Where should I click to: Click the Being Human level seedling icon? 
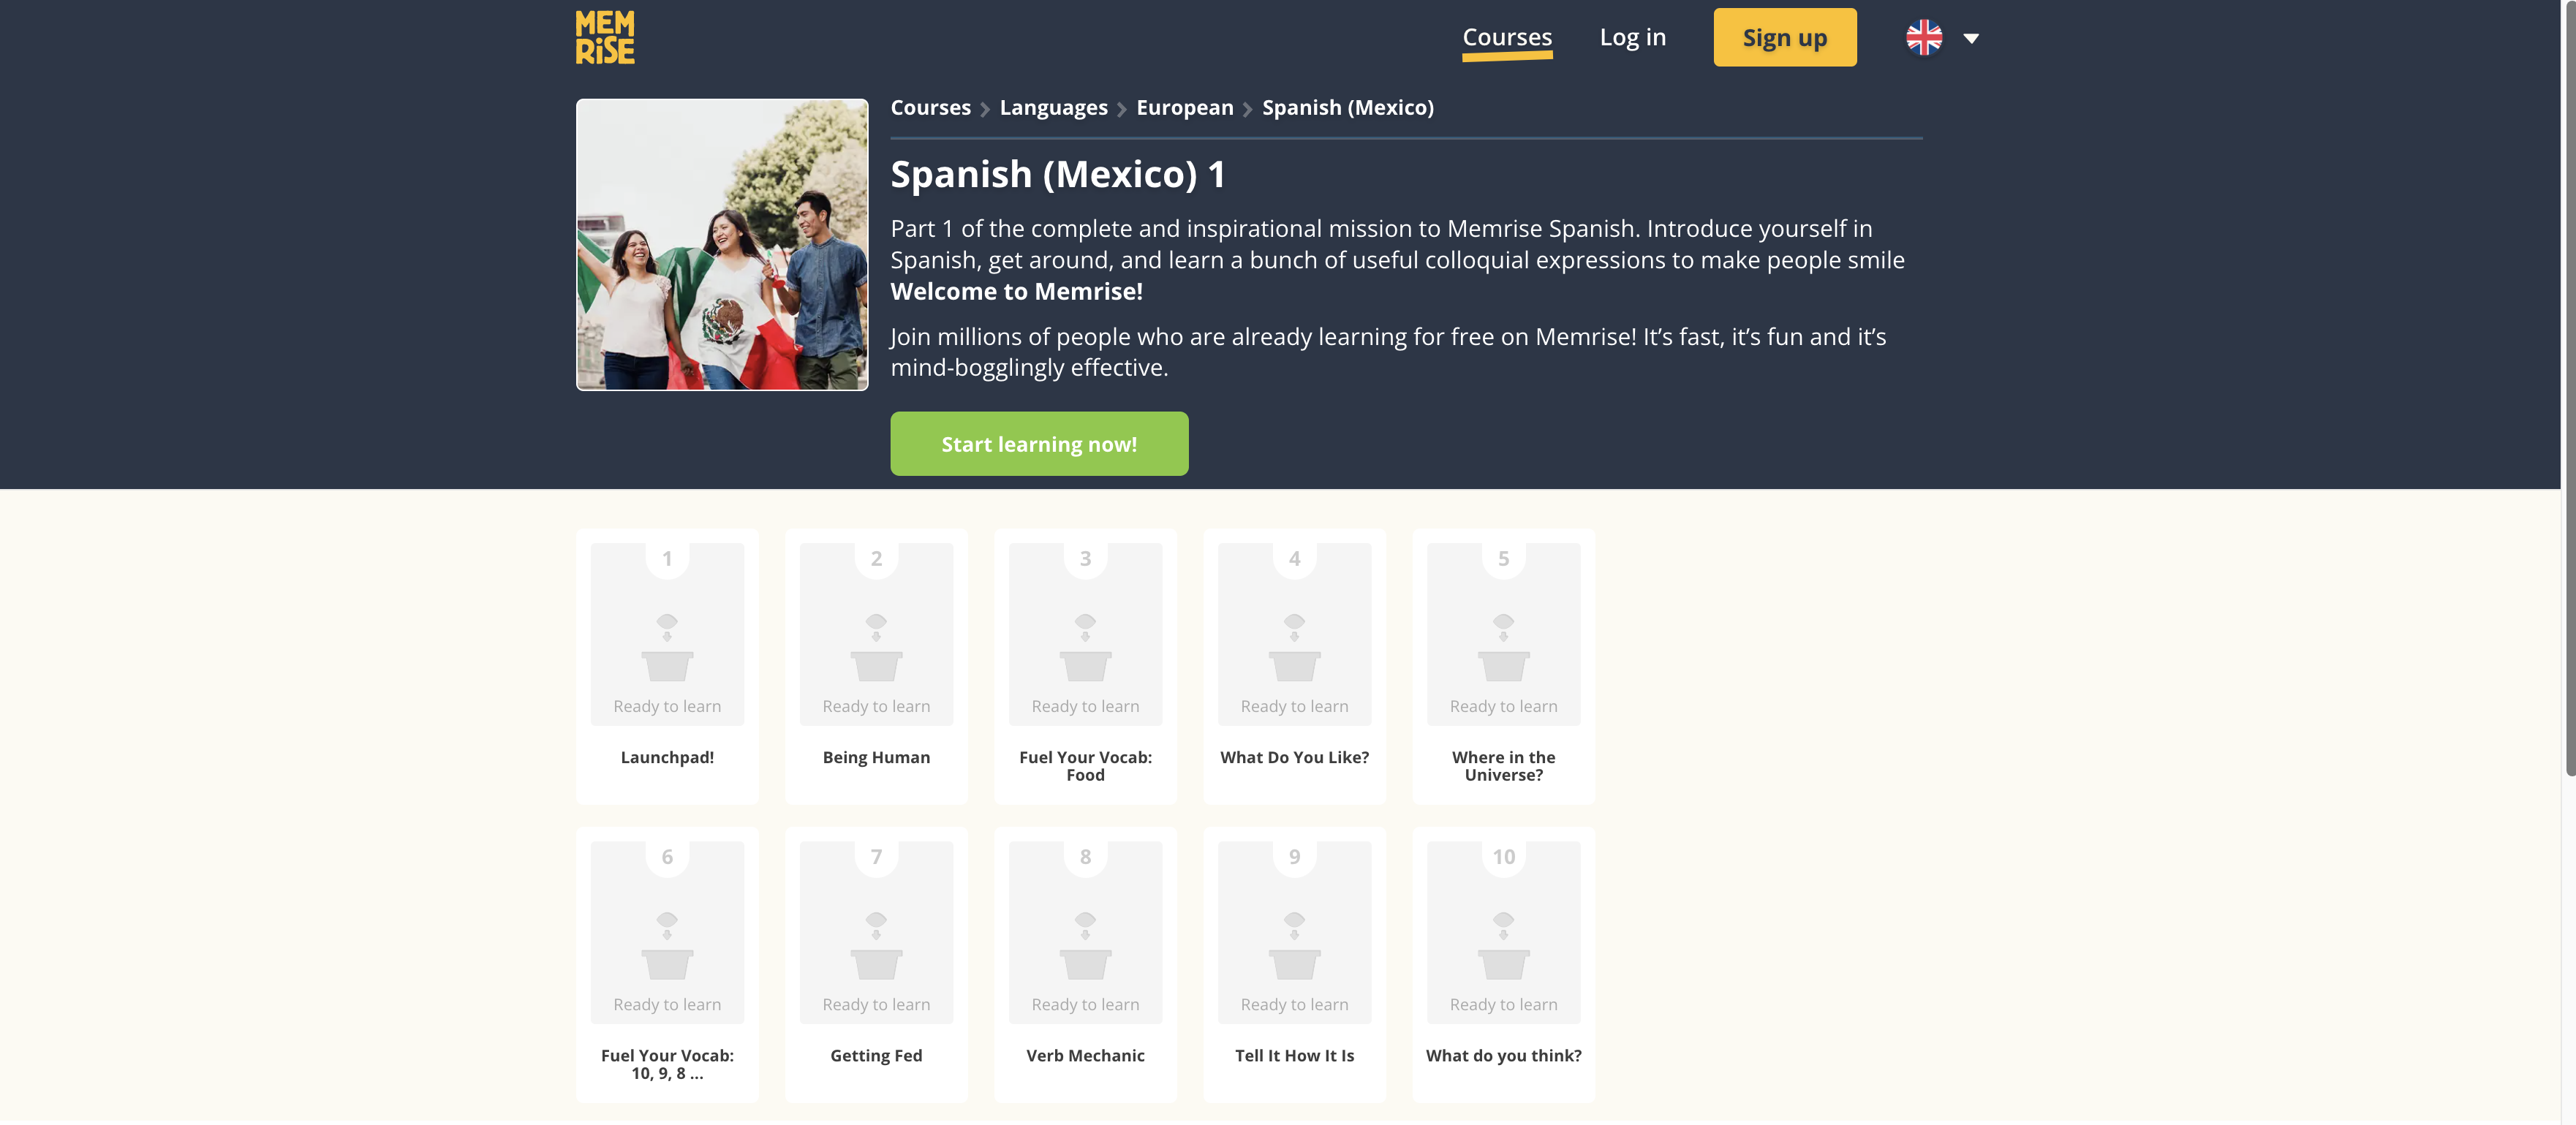tap(876, 647)
